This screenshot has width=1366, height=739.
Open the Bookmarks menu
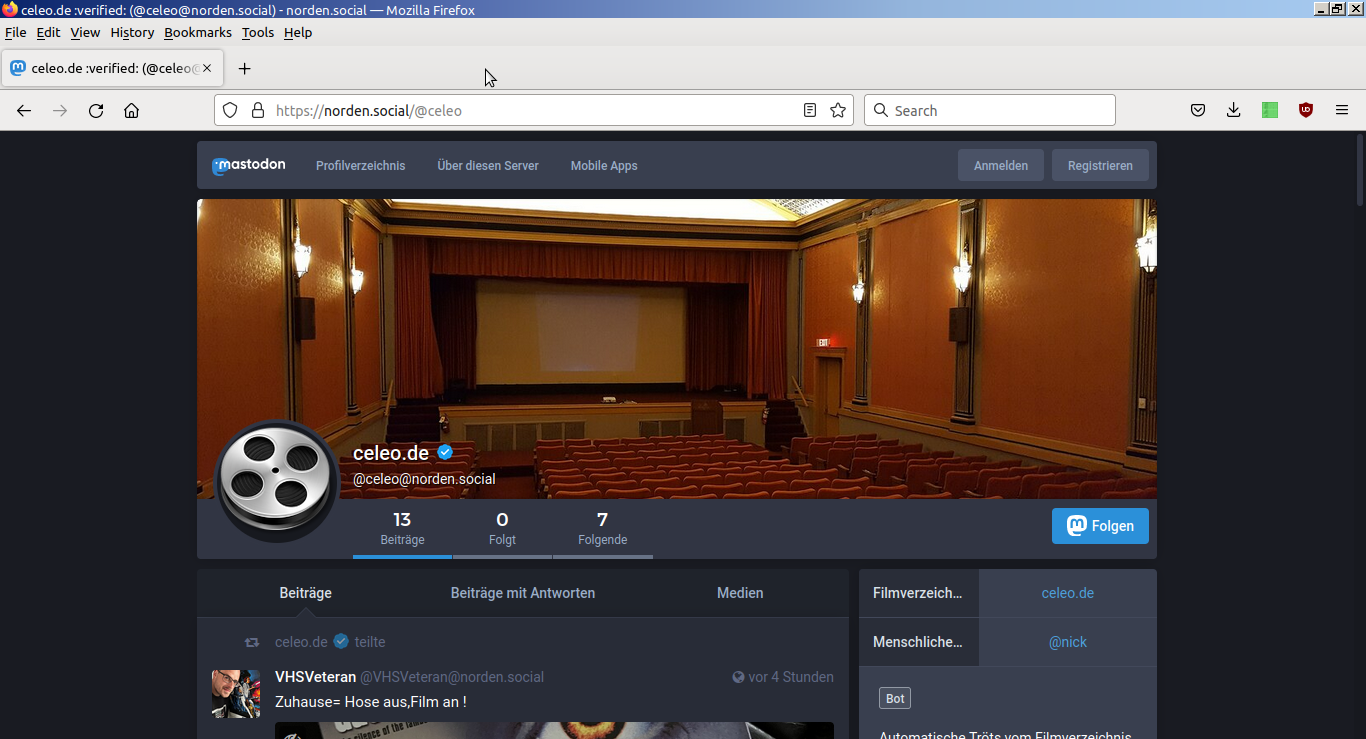pyautogui.click(x=198, y=32)
